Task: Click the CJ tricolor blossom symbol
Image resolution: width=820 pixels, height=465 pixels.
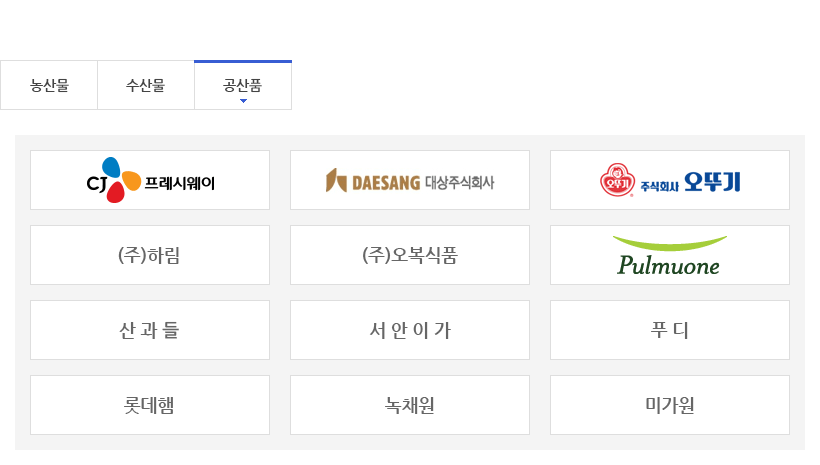Action: tap(121, 180)
